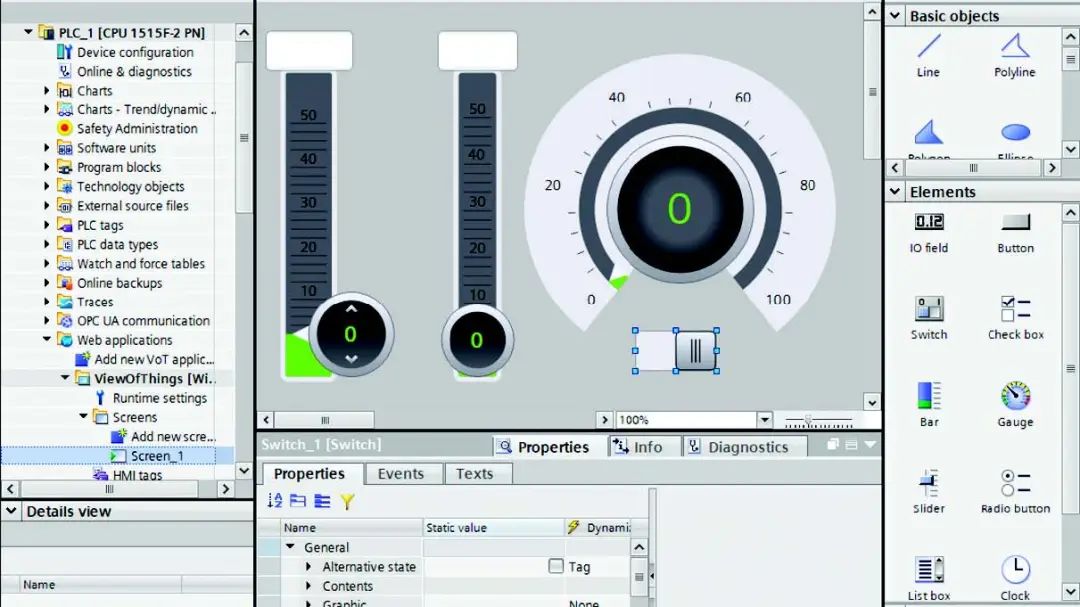Image resolution: width=1080 pixels, height=607 pixels.
Task: Click the Static value column header
Action: click(x=493, y=528)
